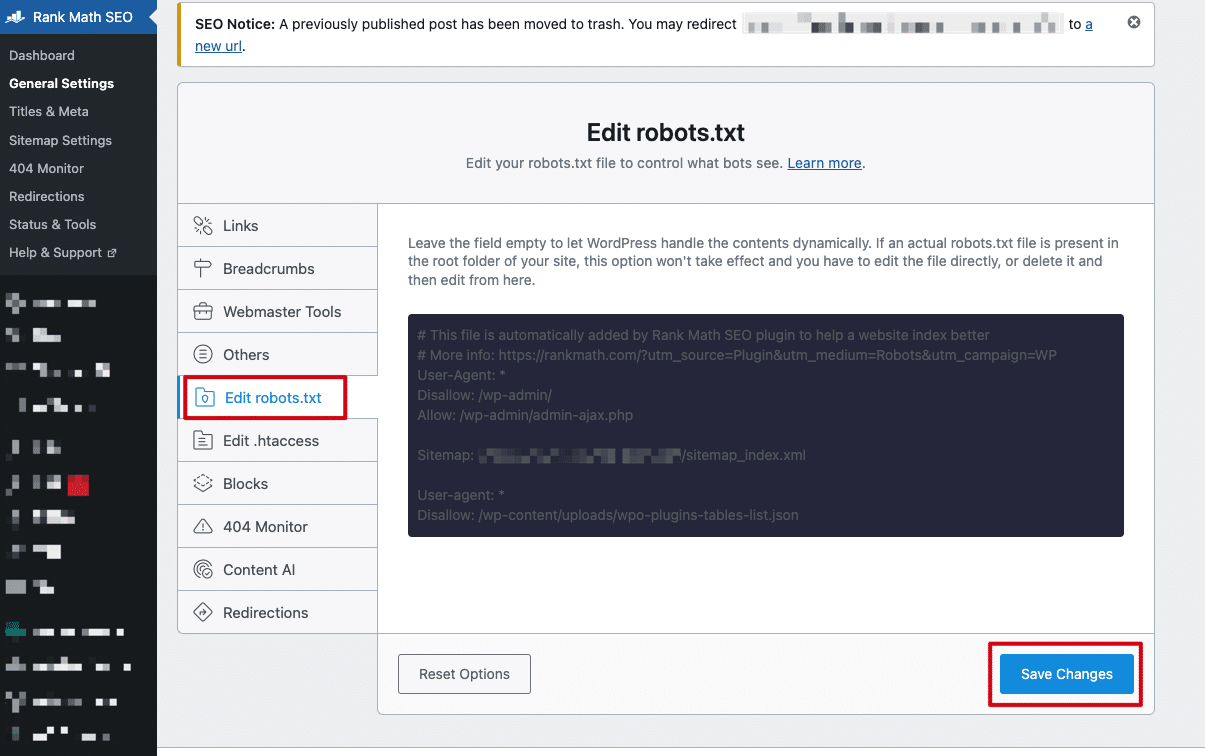Click the Breadcrumbs signpost icon

(x=203, y=269)
